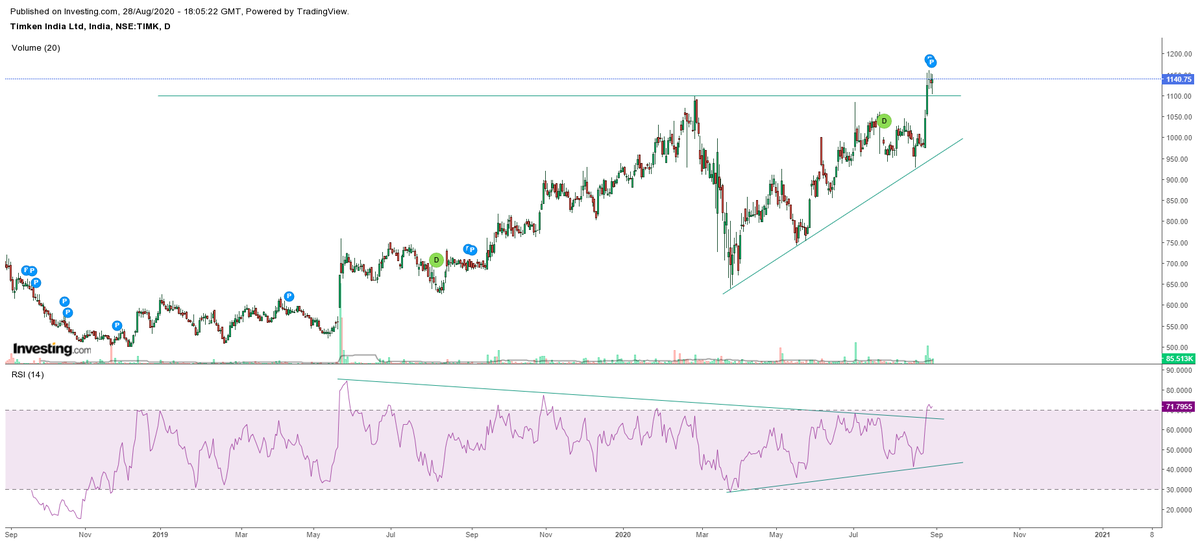
Task: Select the descending trendline on RSI peaks
Action: (640, 399)
